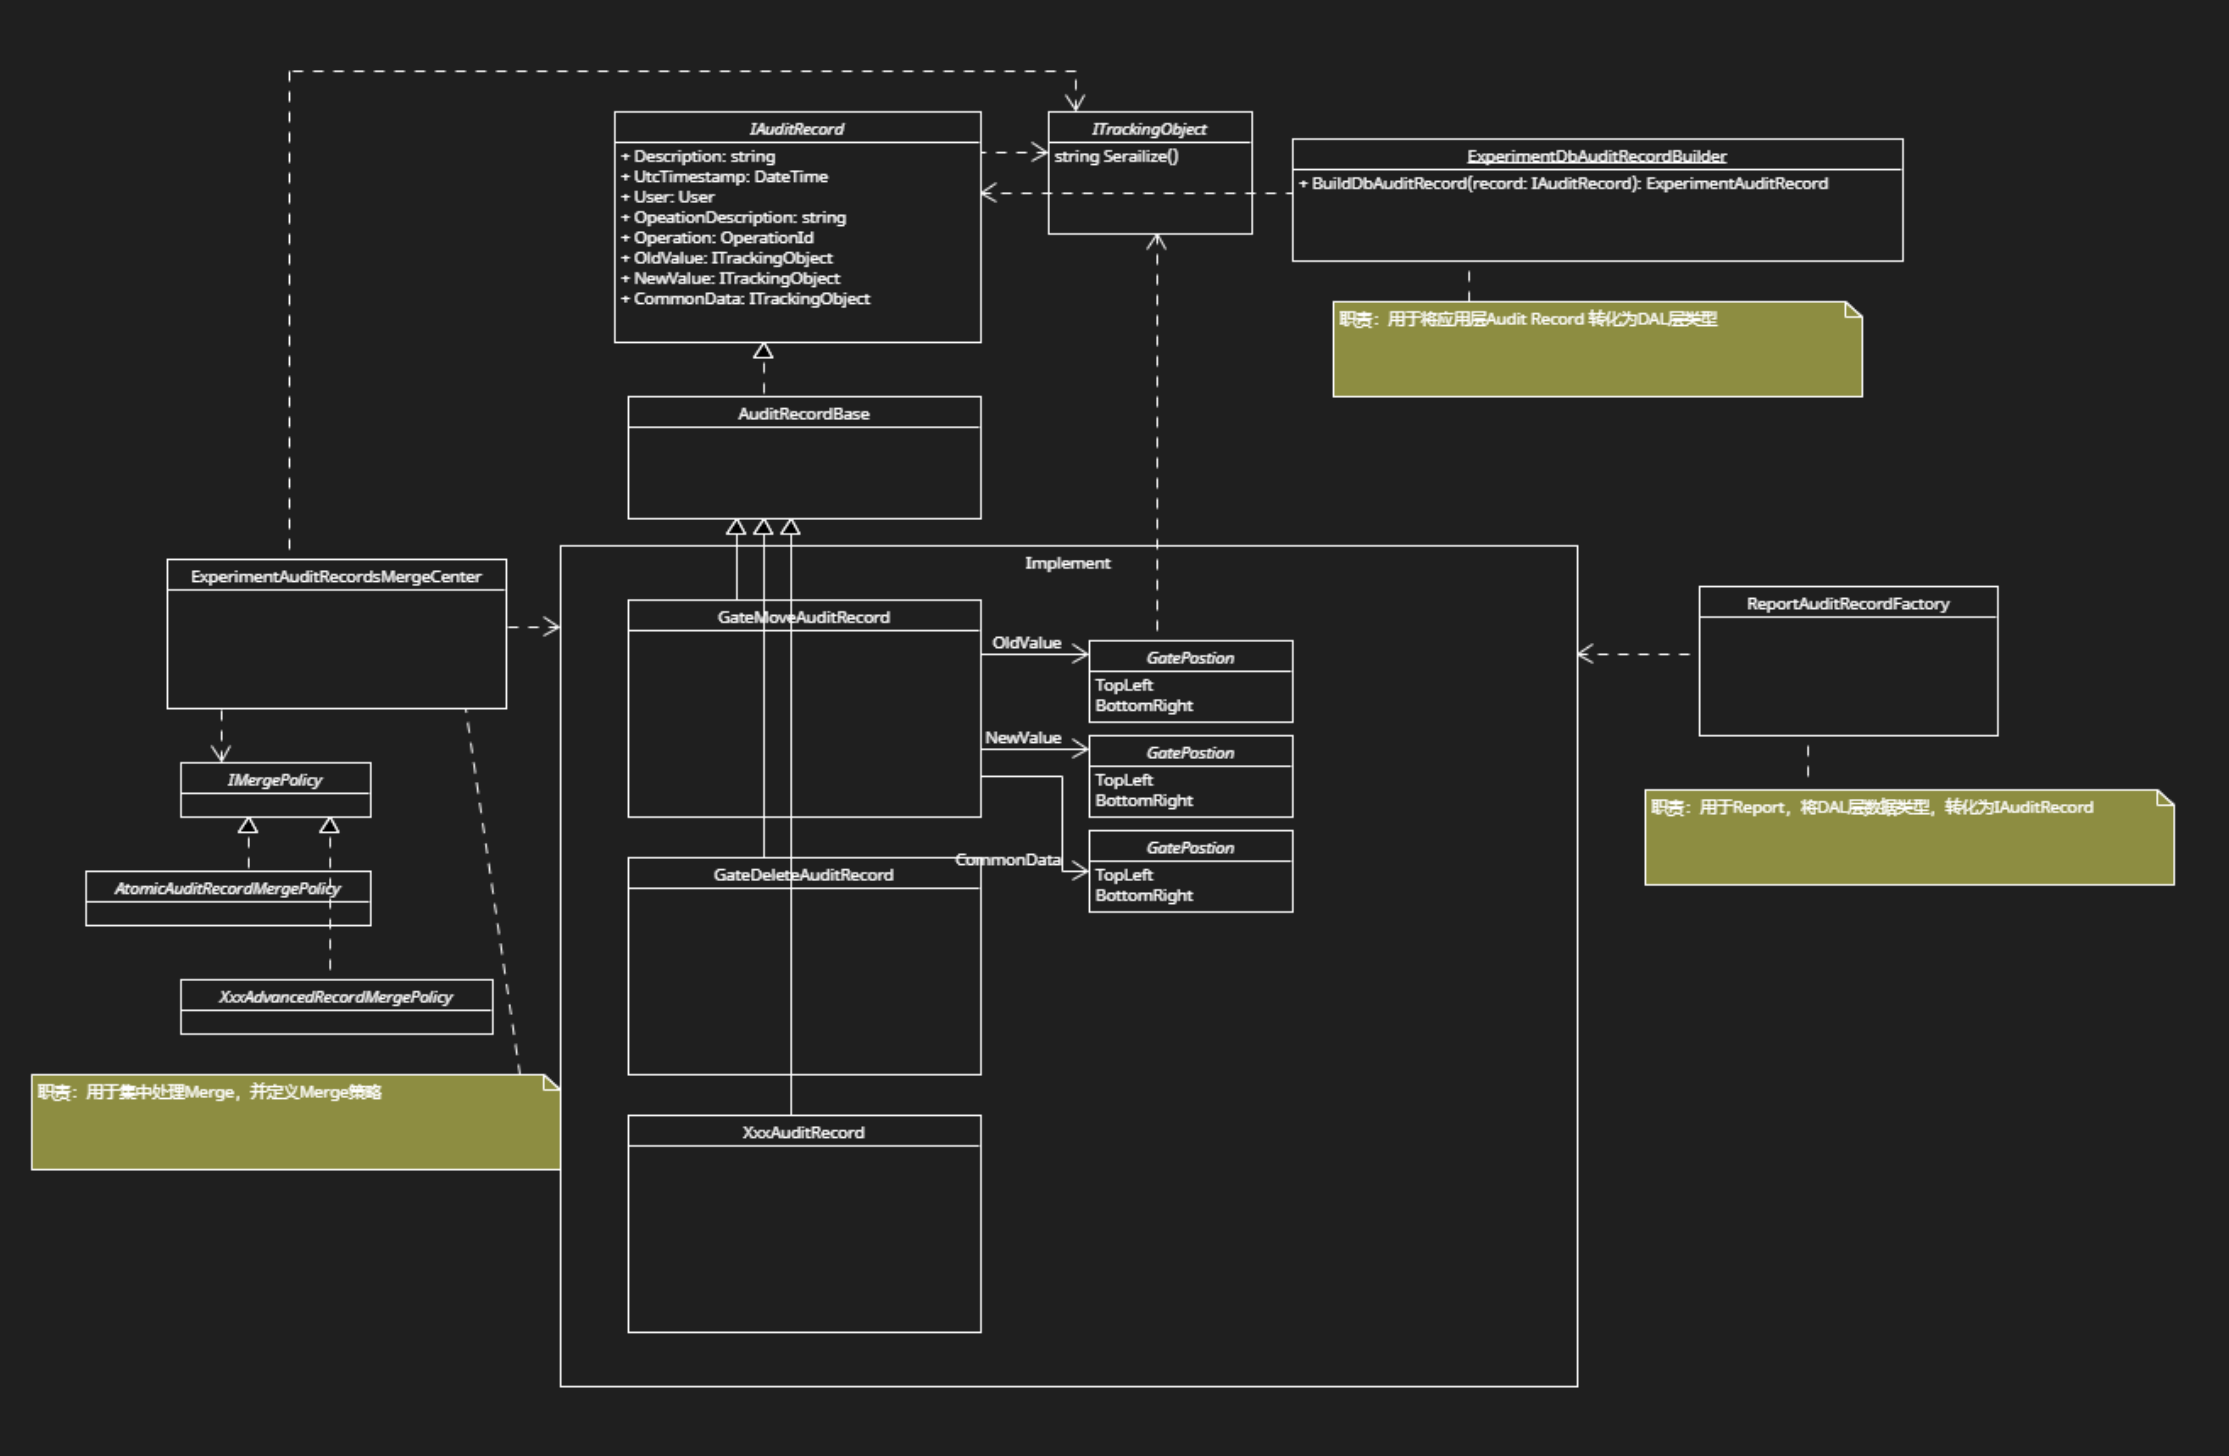The width and height of the screenshot is (2229, 1456).
Task: Select the 'CommonData' association label
Action: (1008, 860)
